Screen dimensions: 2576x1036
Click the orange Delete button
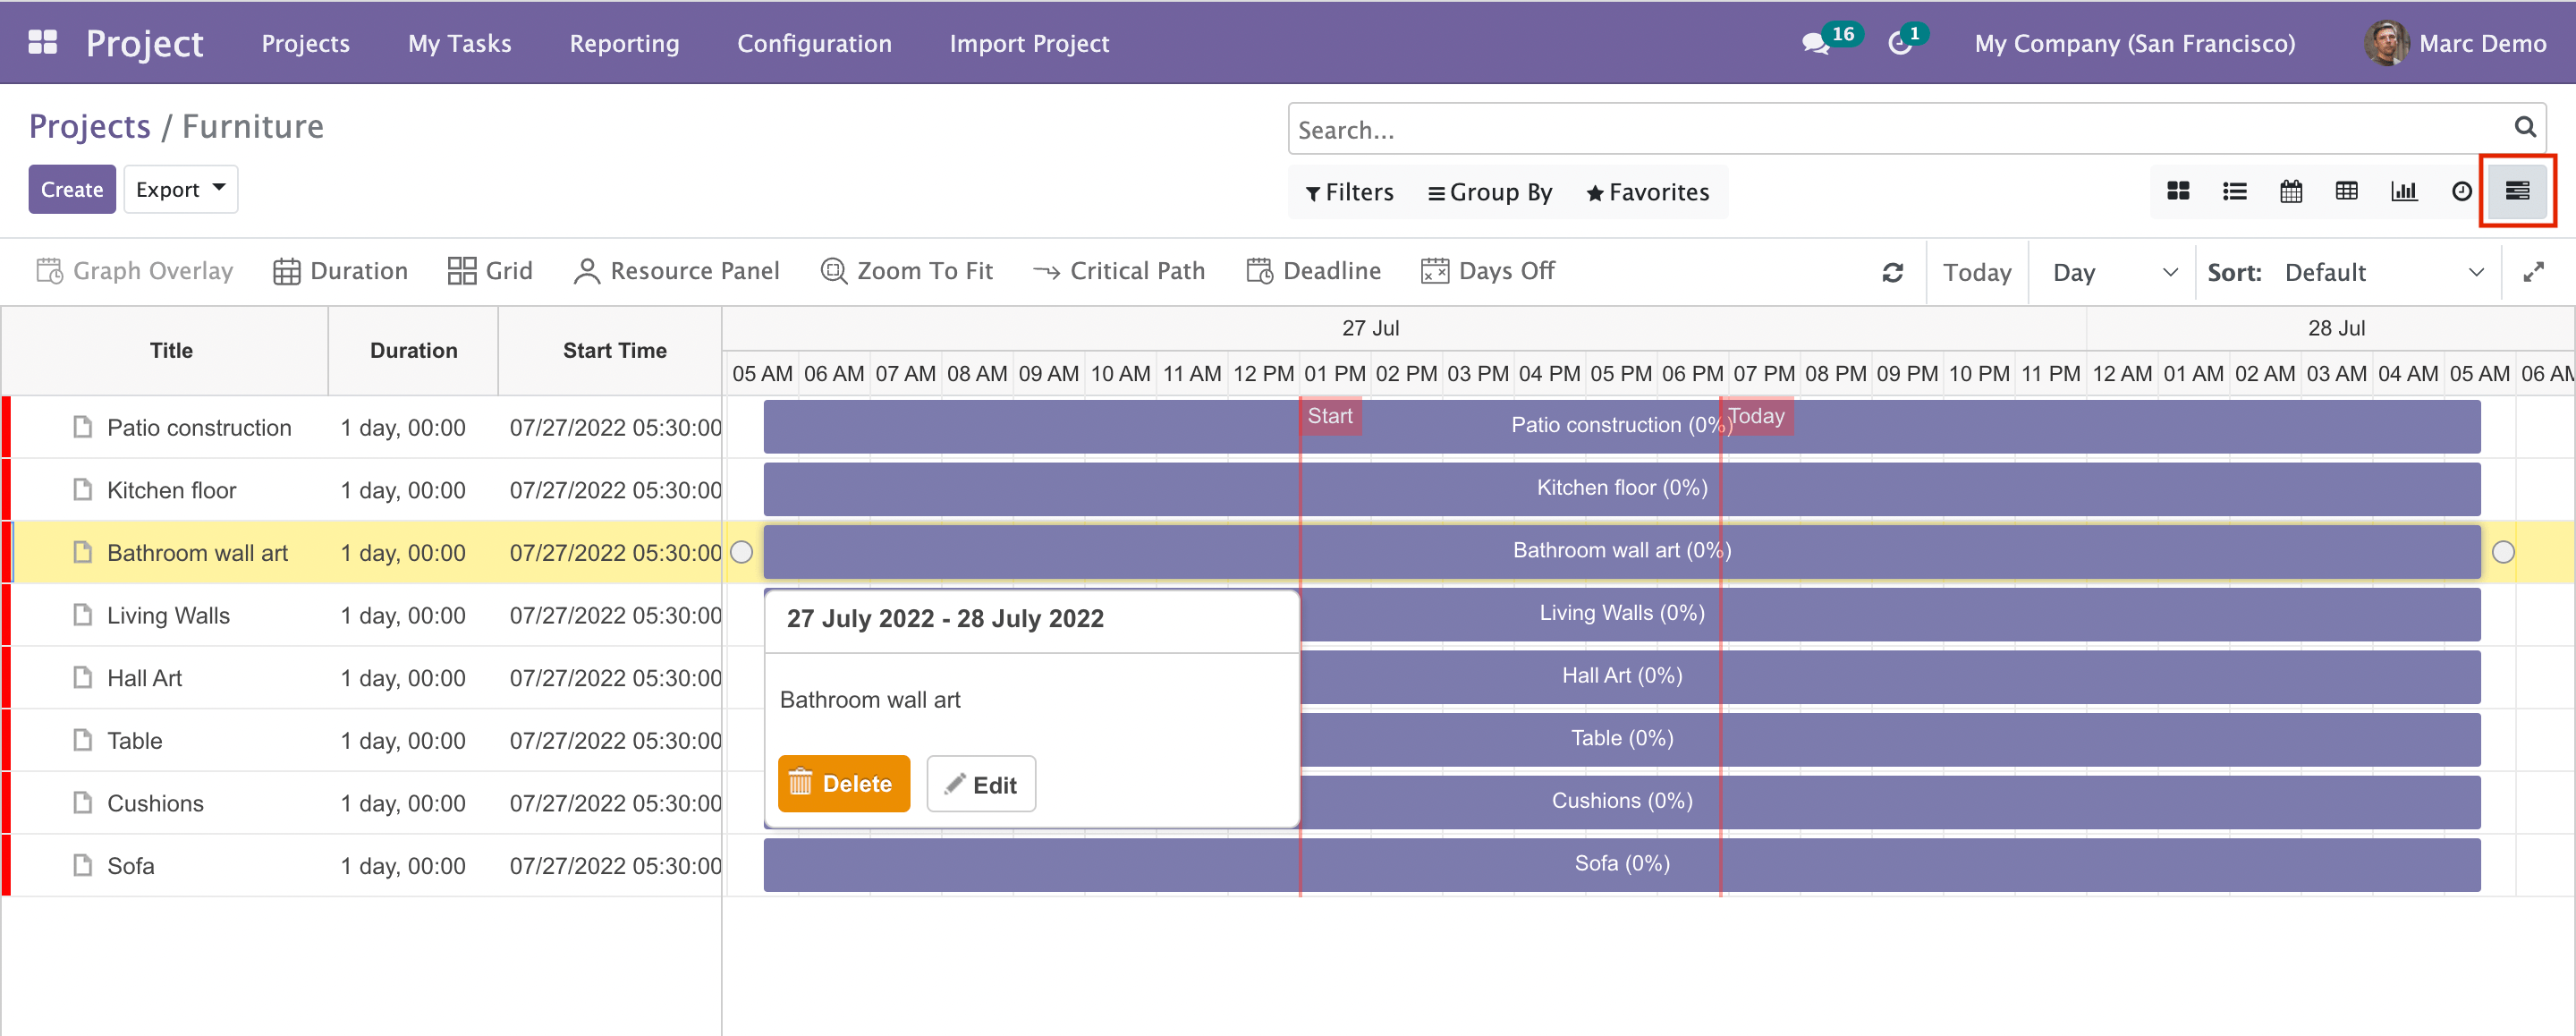tap(843, 784)
